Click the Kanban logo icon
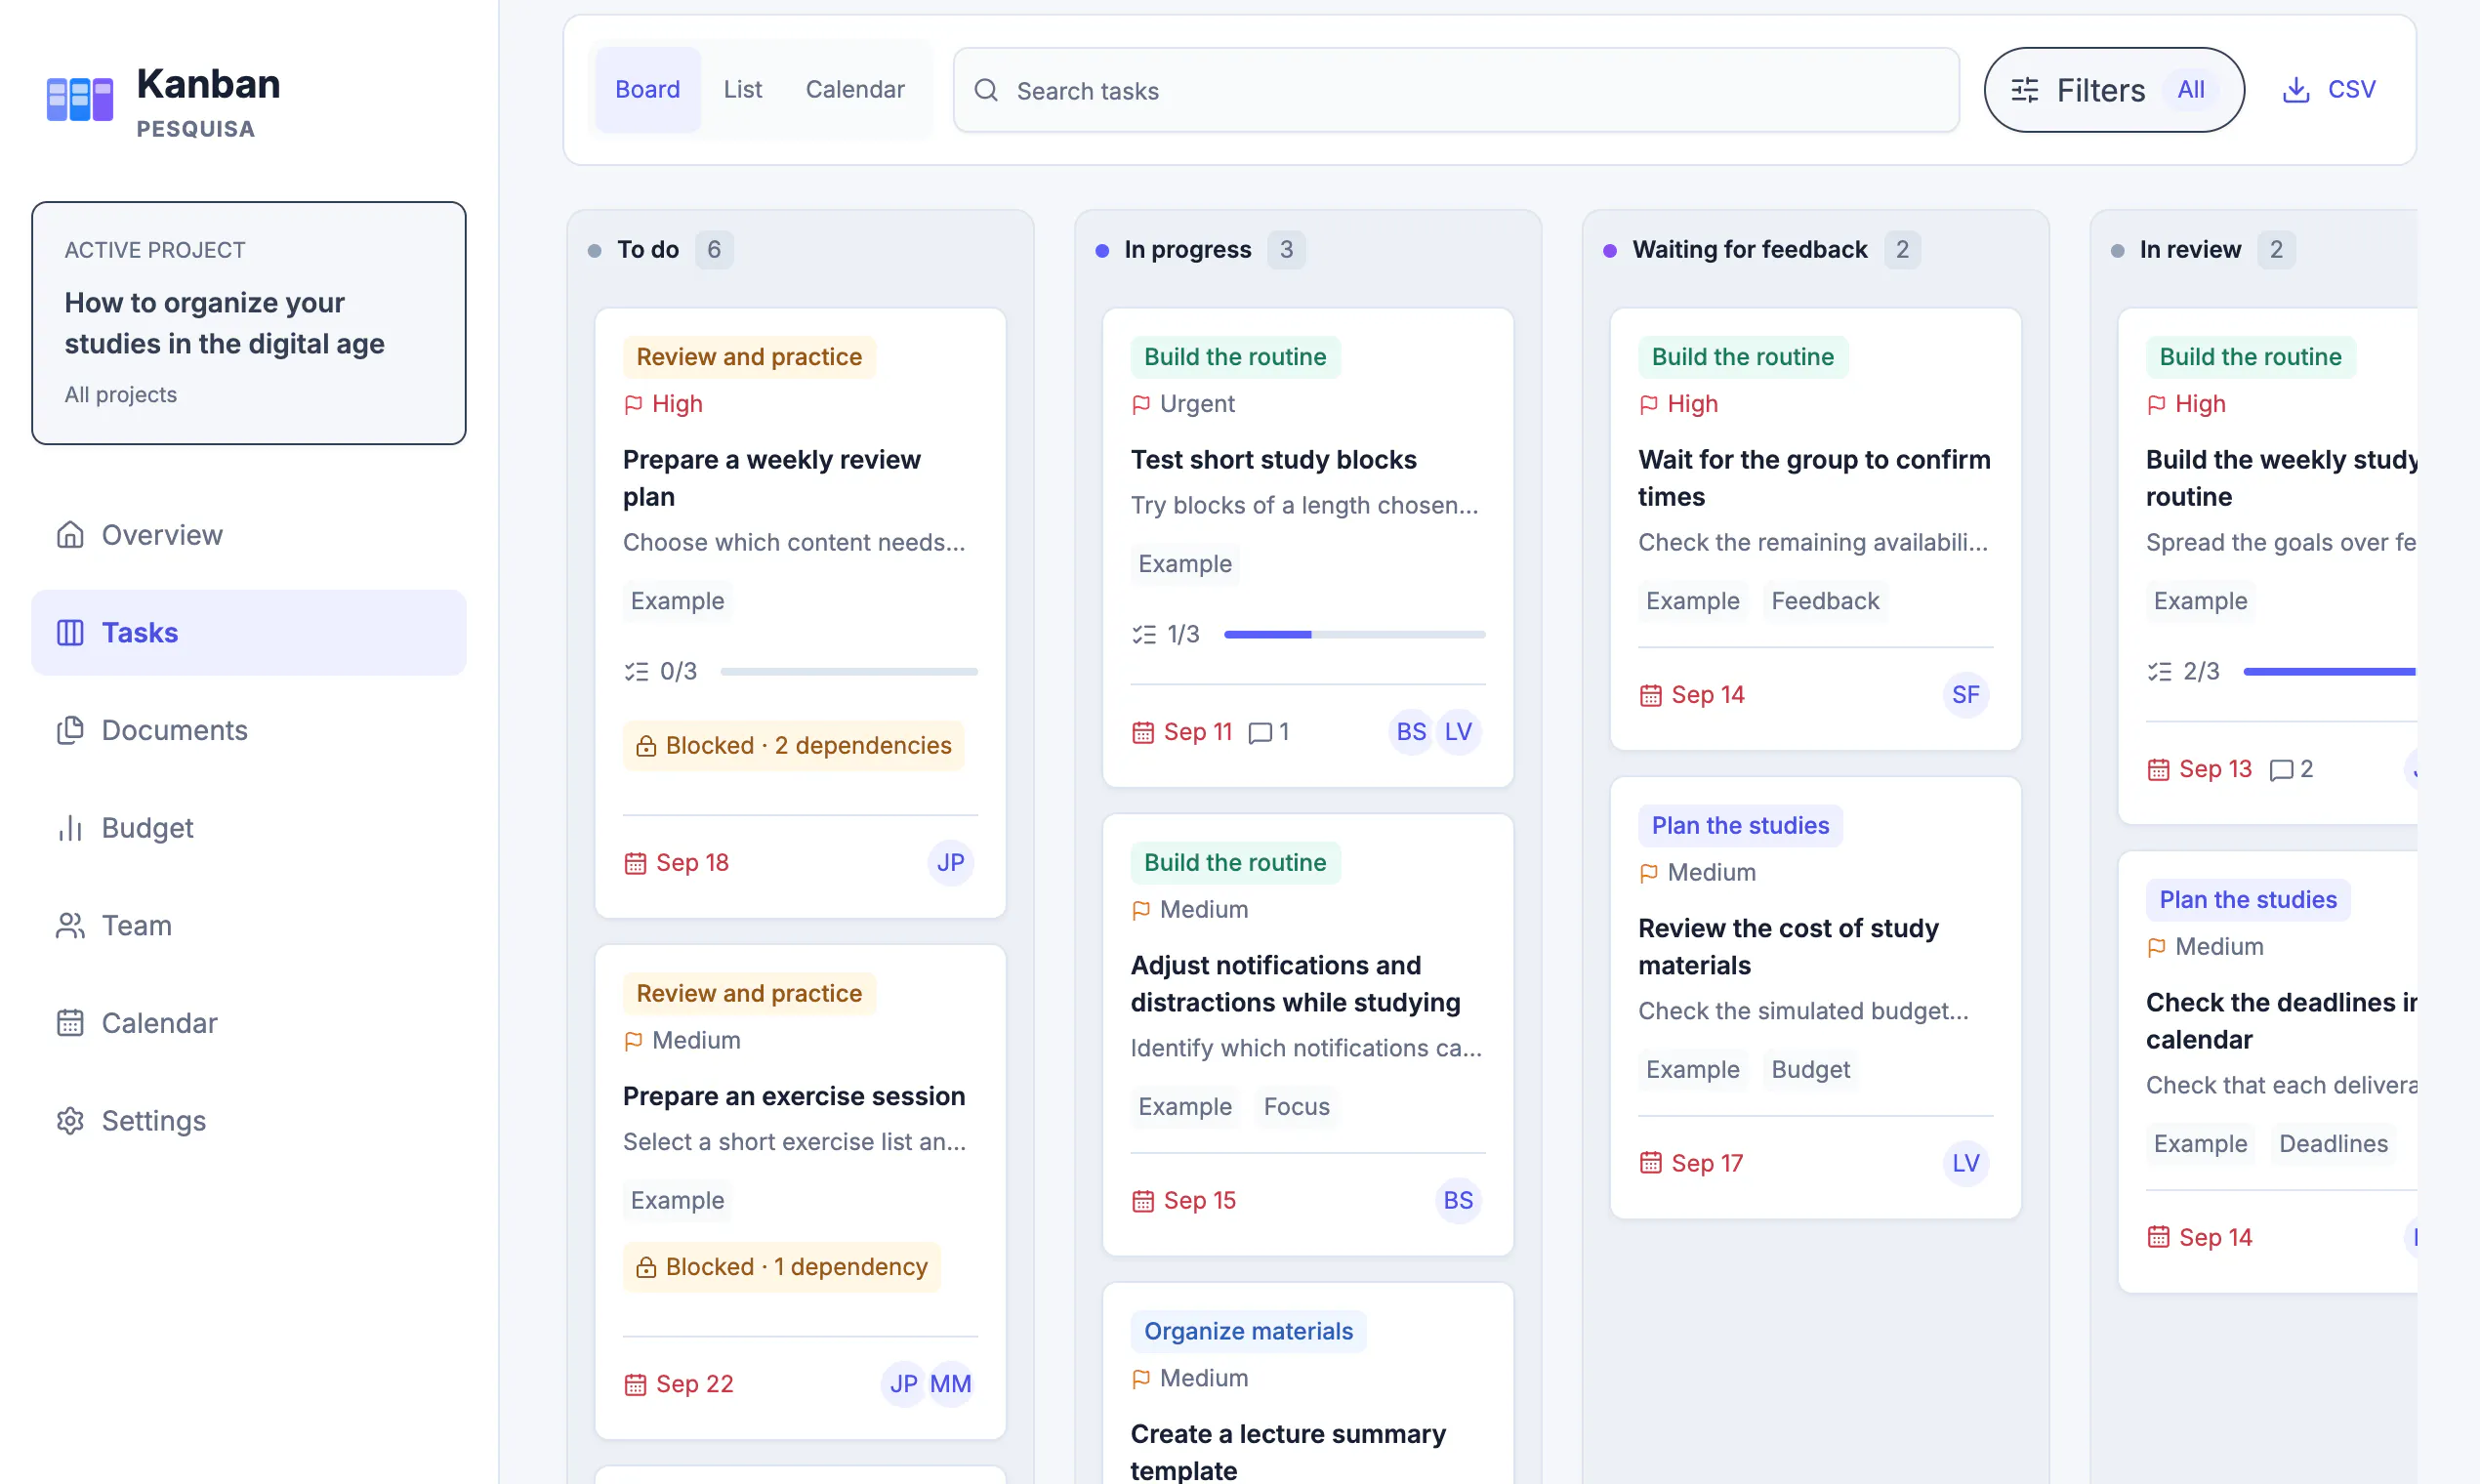 coord(80,99)
